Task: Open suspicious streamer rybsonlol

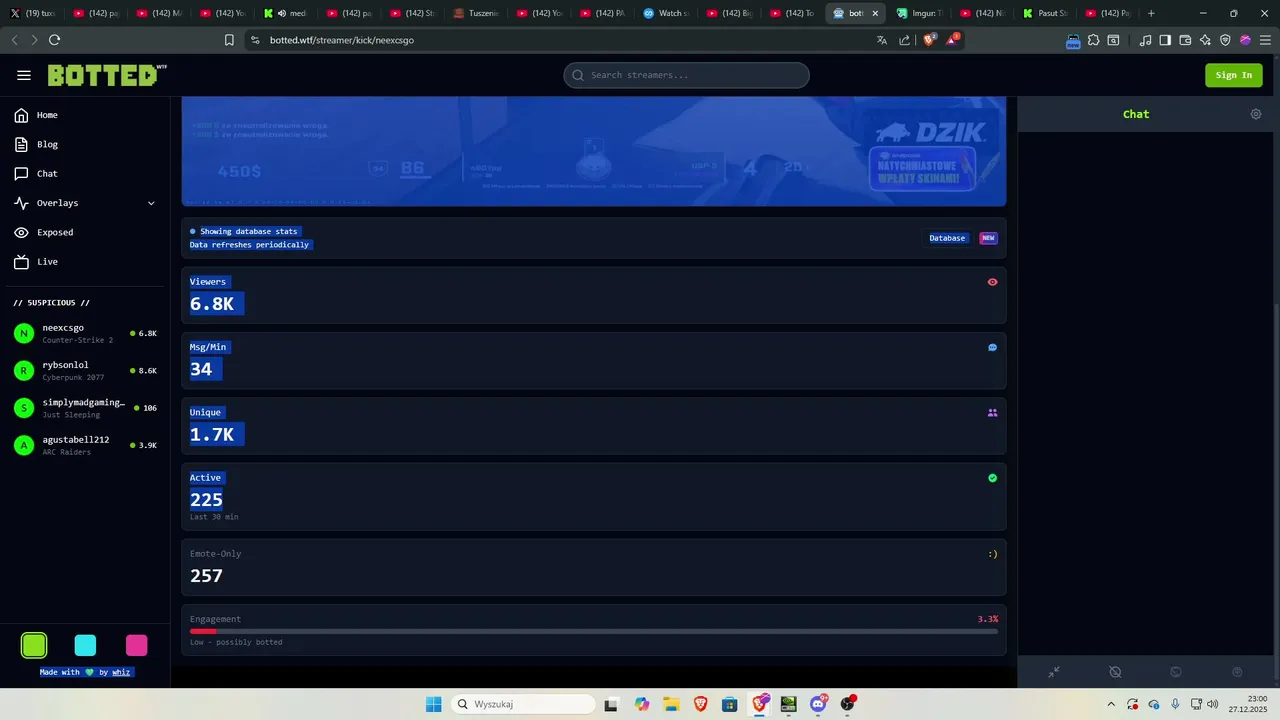Action: [x=85, y=371]
